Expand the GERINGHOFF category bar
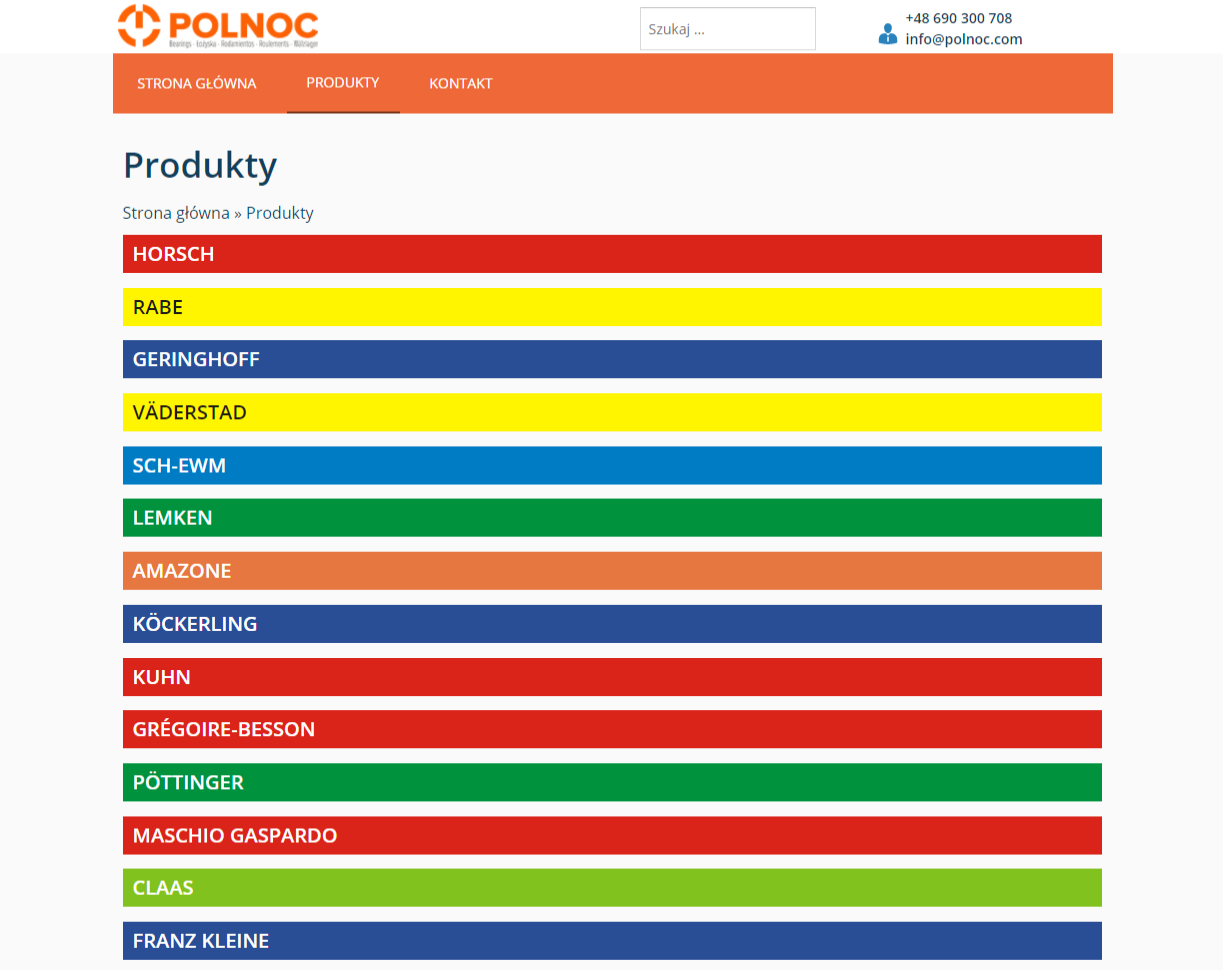1223x970 pixels. [612, 359]
